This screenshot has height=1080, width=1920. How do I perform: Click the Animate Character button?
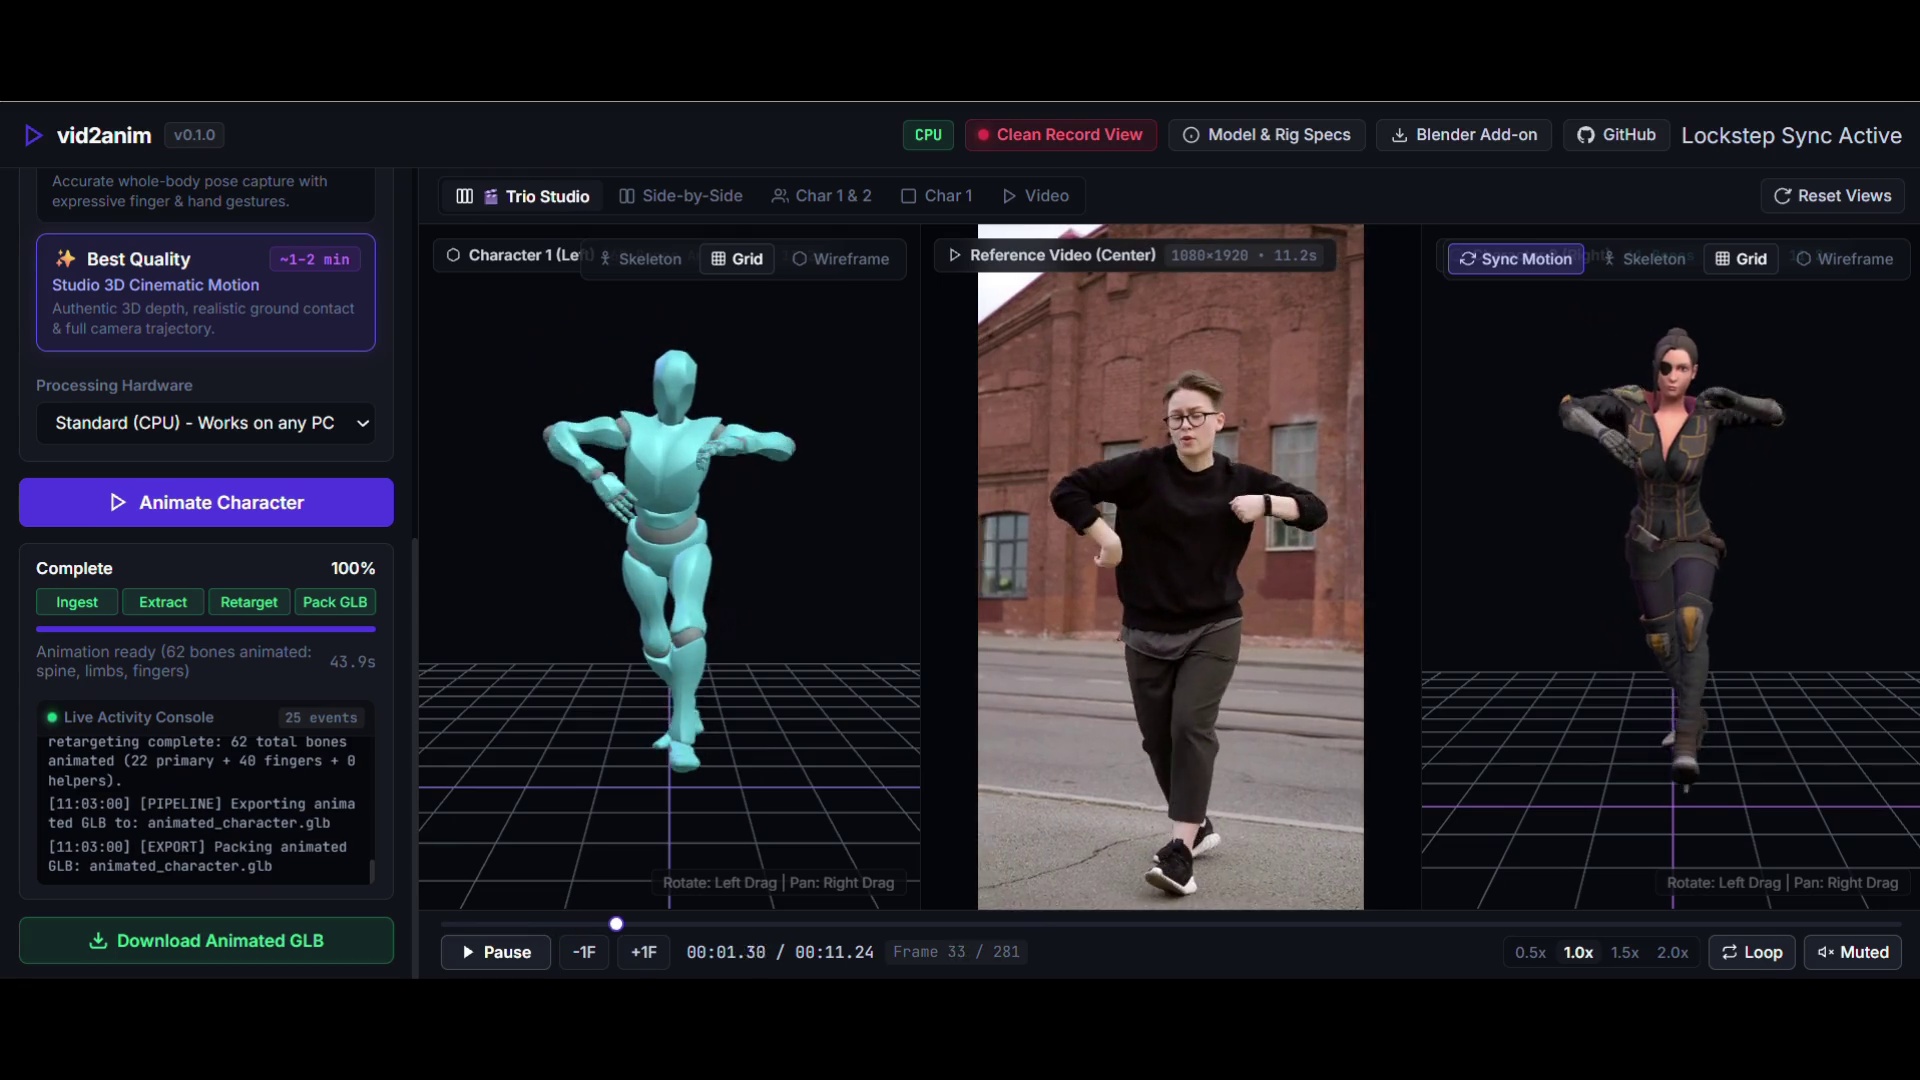pos(206,502)
